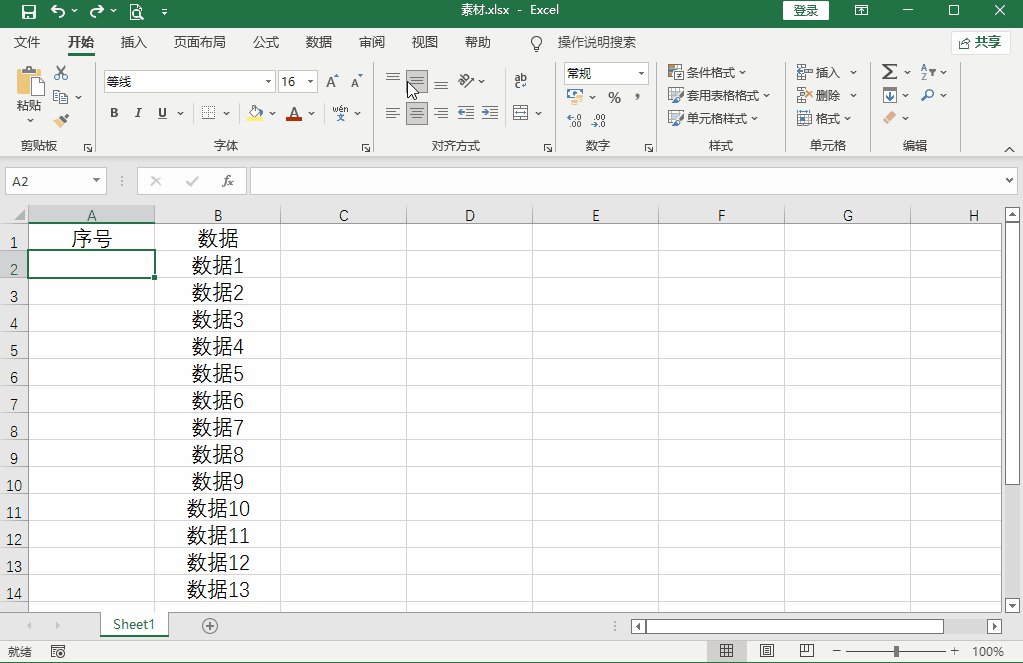Toggle center horizontal alignment
This screenshot has height=663, width=1023.
click(x=416, y=114)
